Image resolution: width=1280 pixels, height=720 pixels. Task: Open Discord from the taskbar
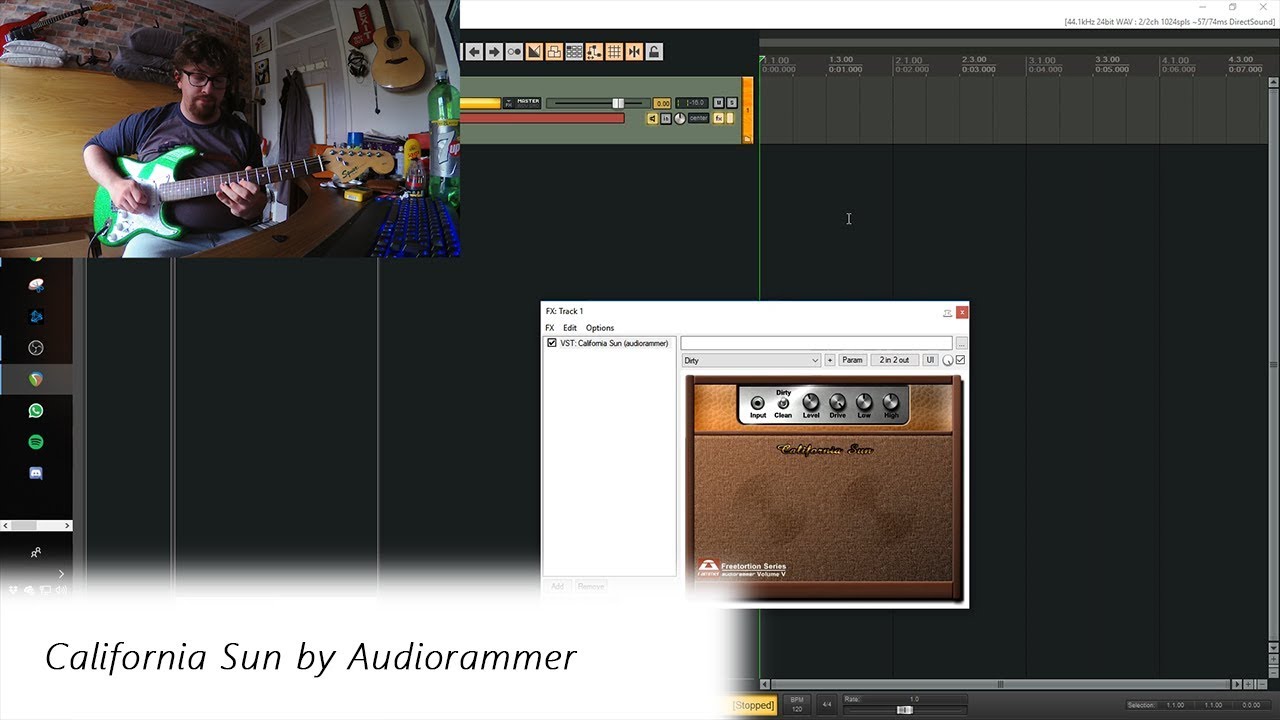[x=36, y=473]
